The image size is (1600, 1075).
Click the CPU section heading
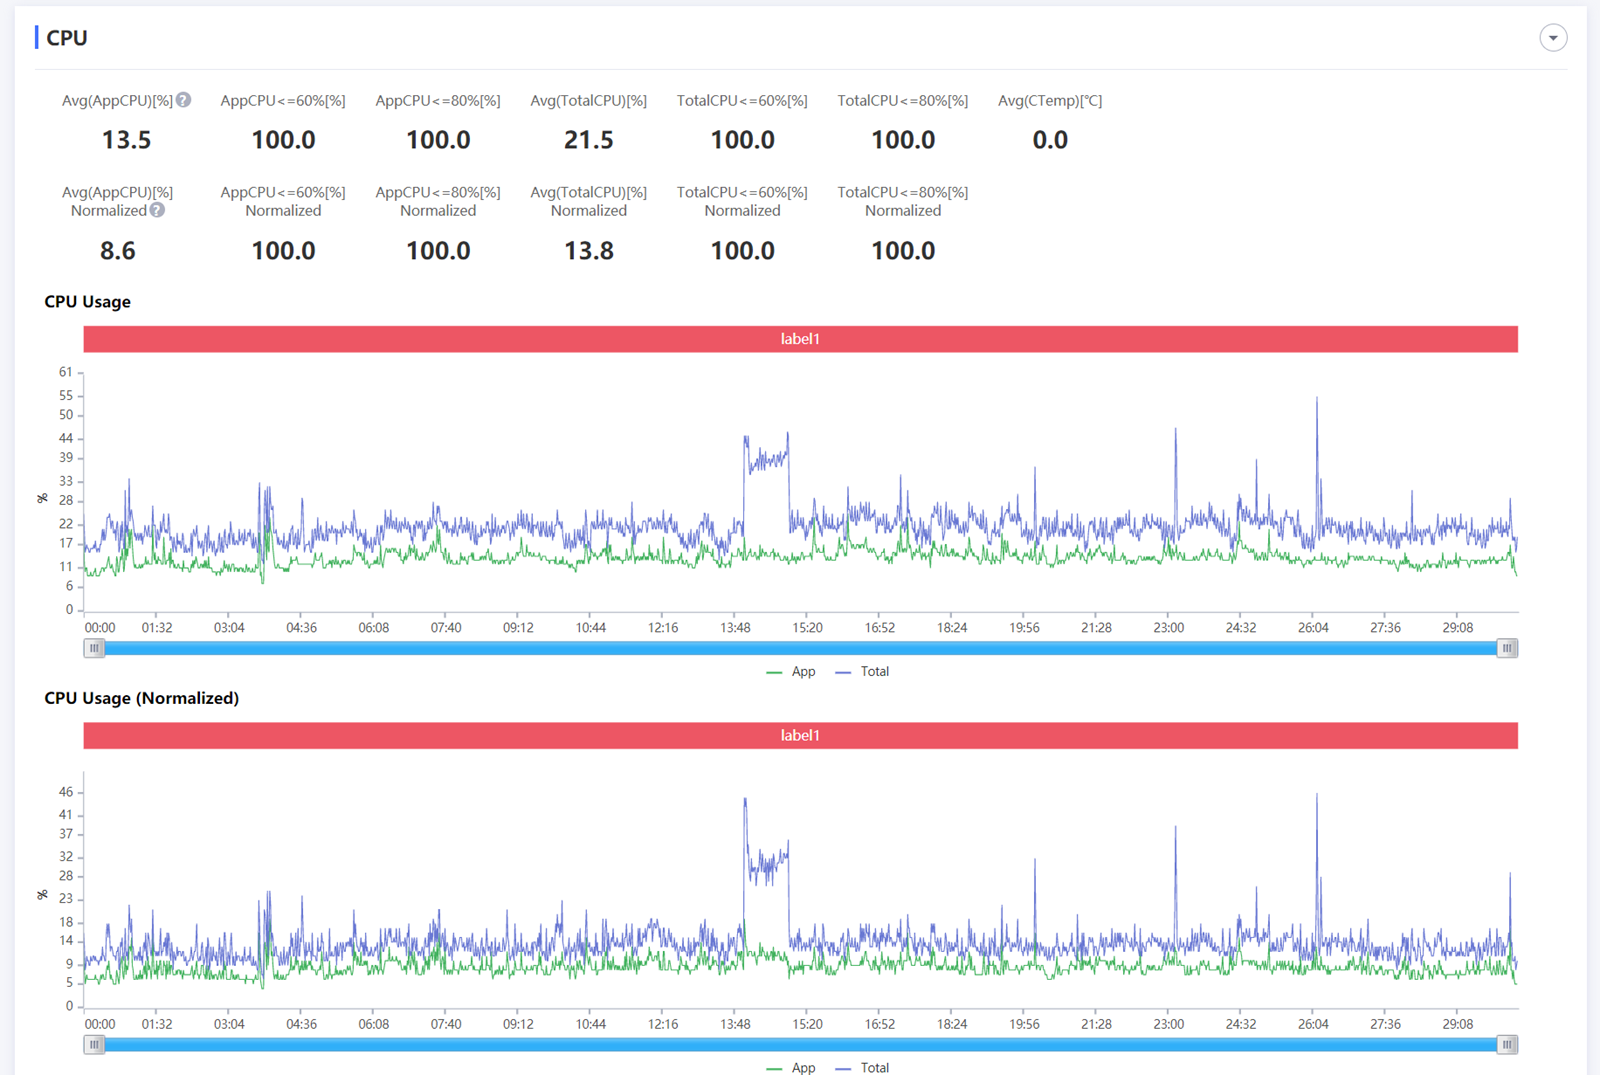click(67, 38)
